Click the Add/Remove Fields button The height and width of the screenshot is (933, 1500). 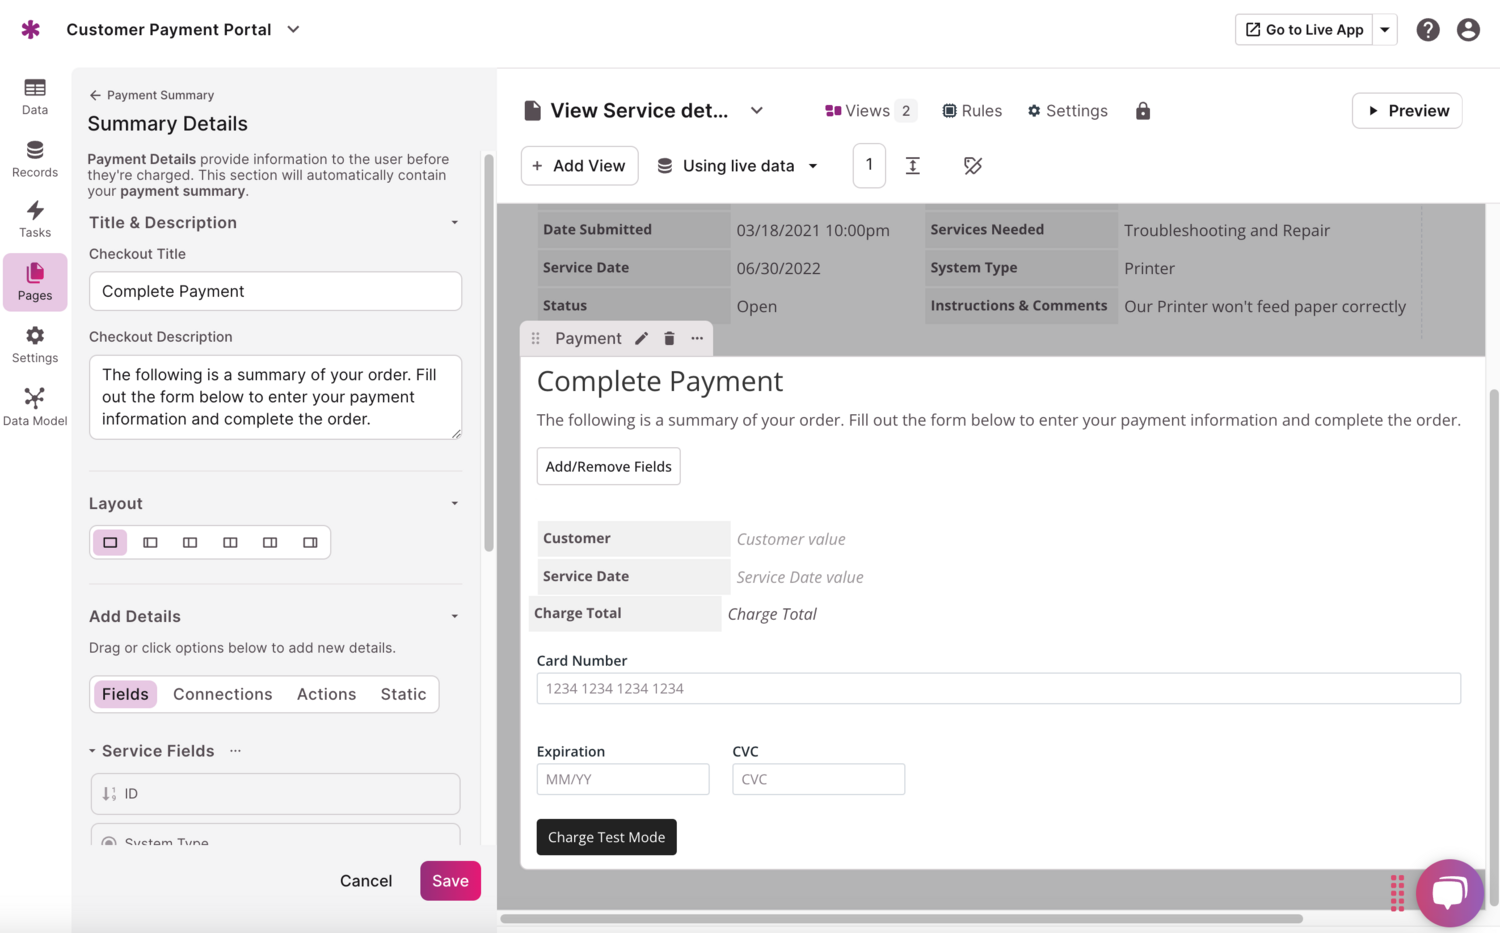pos(608,466)
